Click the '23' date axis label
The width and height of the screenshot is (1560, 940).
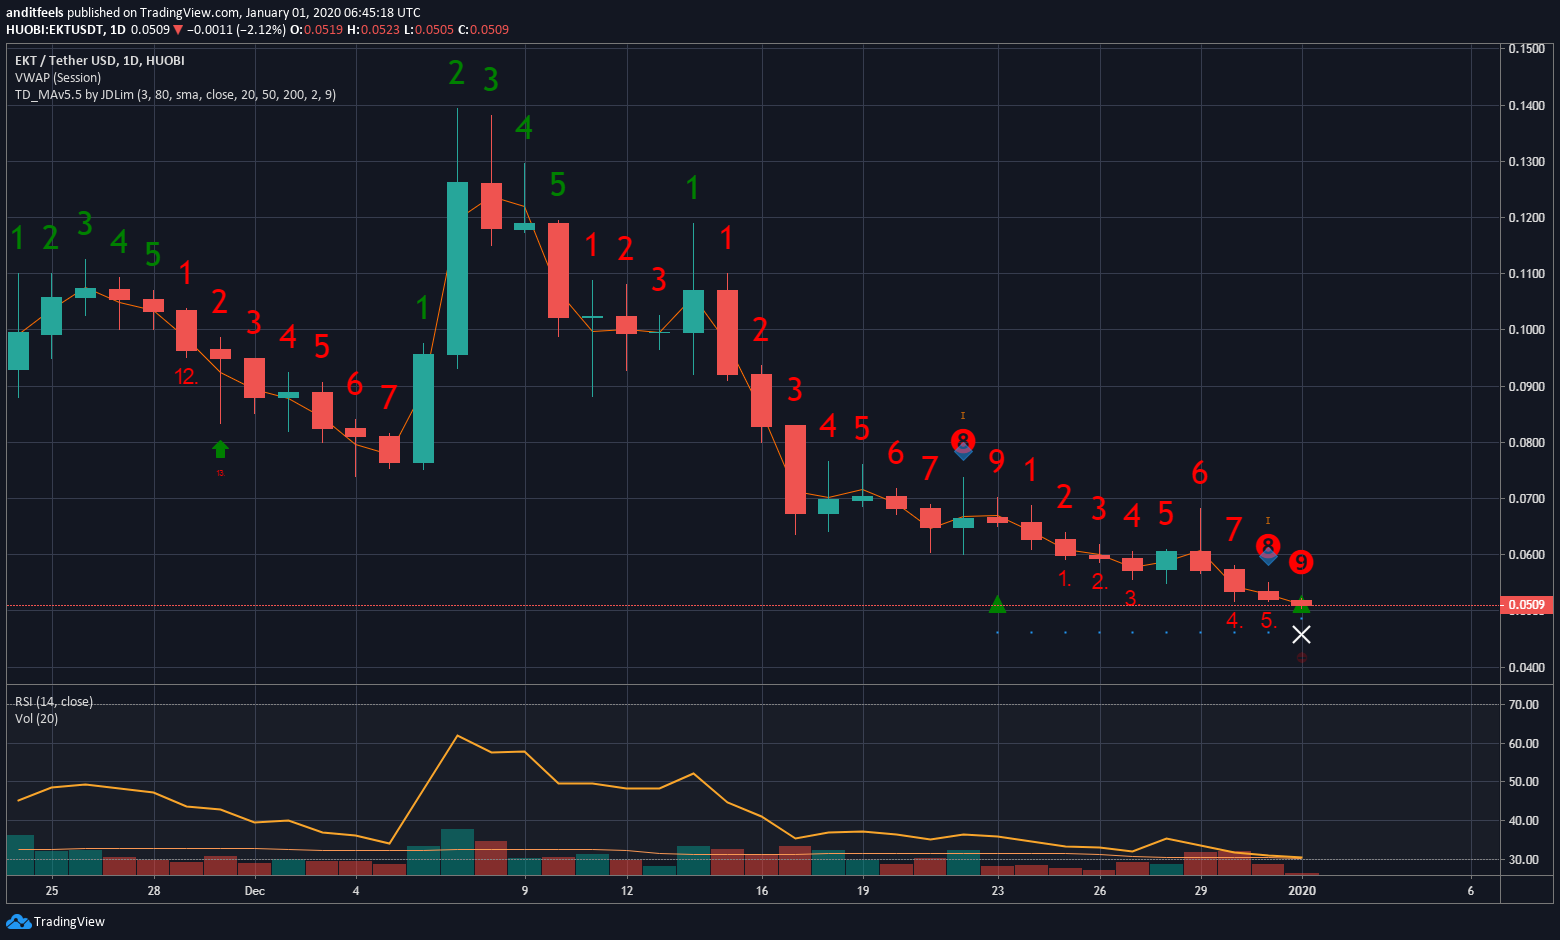(998, 891)
